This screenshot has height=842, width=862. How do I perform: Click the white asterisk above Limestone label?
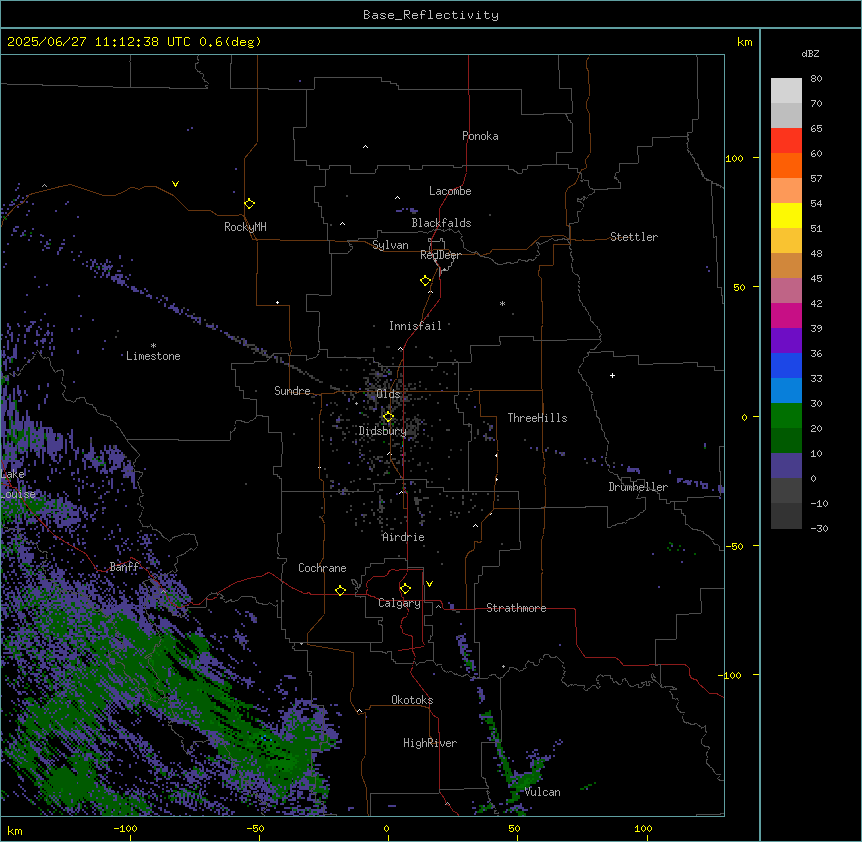(x=153, y=345)
